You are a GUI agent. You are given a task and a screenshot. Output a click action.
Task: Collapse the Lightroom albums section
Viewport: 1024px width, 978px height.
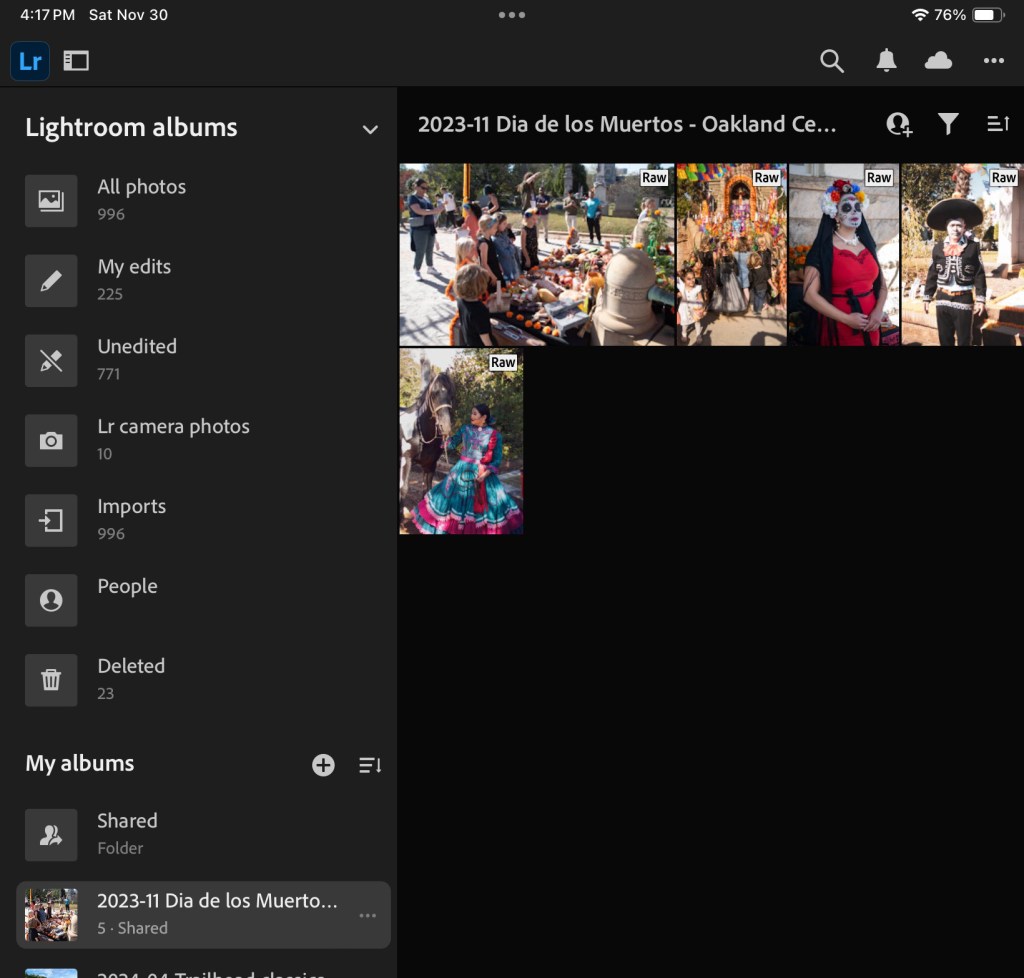pyautogui.click(x=370, y=129)
